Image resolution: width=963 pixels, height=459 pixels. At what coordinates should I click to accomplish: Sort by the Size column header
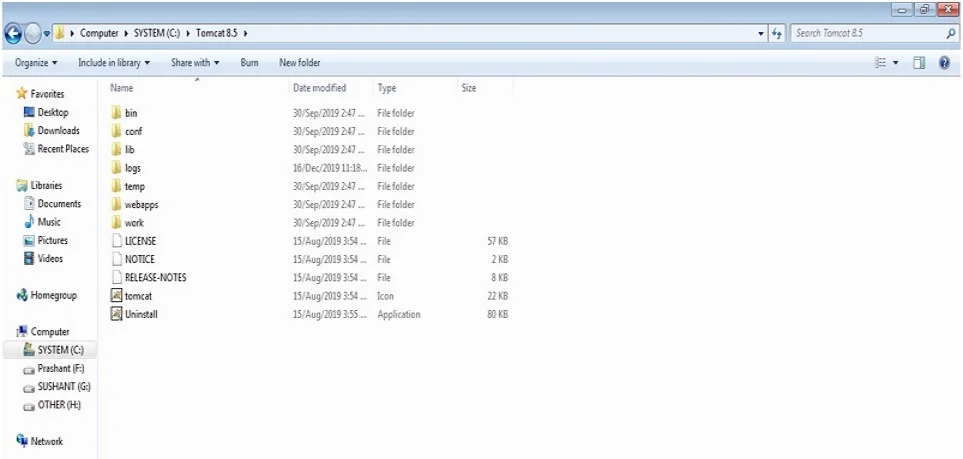tap(469, 88)
